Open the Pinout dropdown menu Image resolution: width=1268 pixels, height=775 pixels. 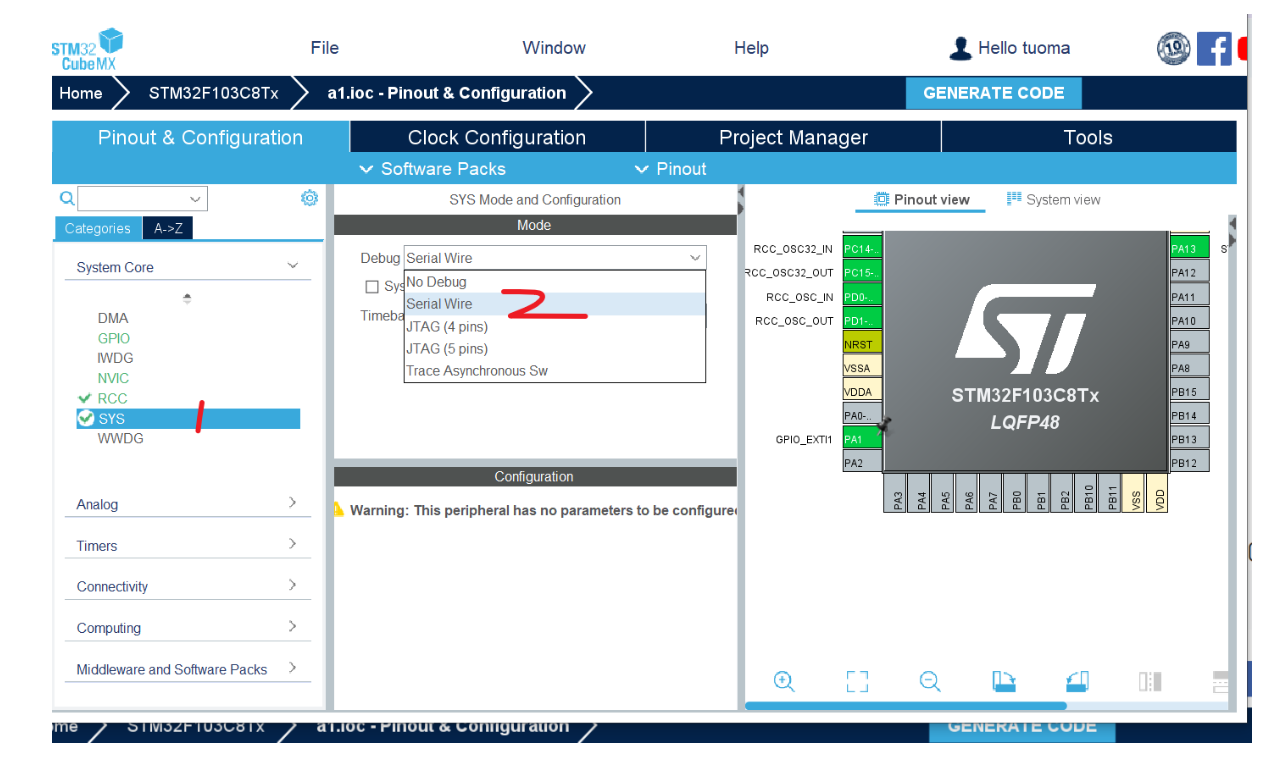click(671, 169)
